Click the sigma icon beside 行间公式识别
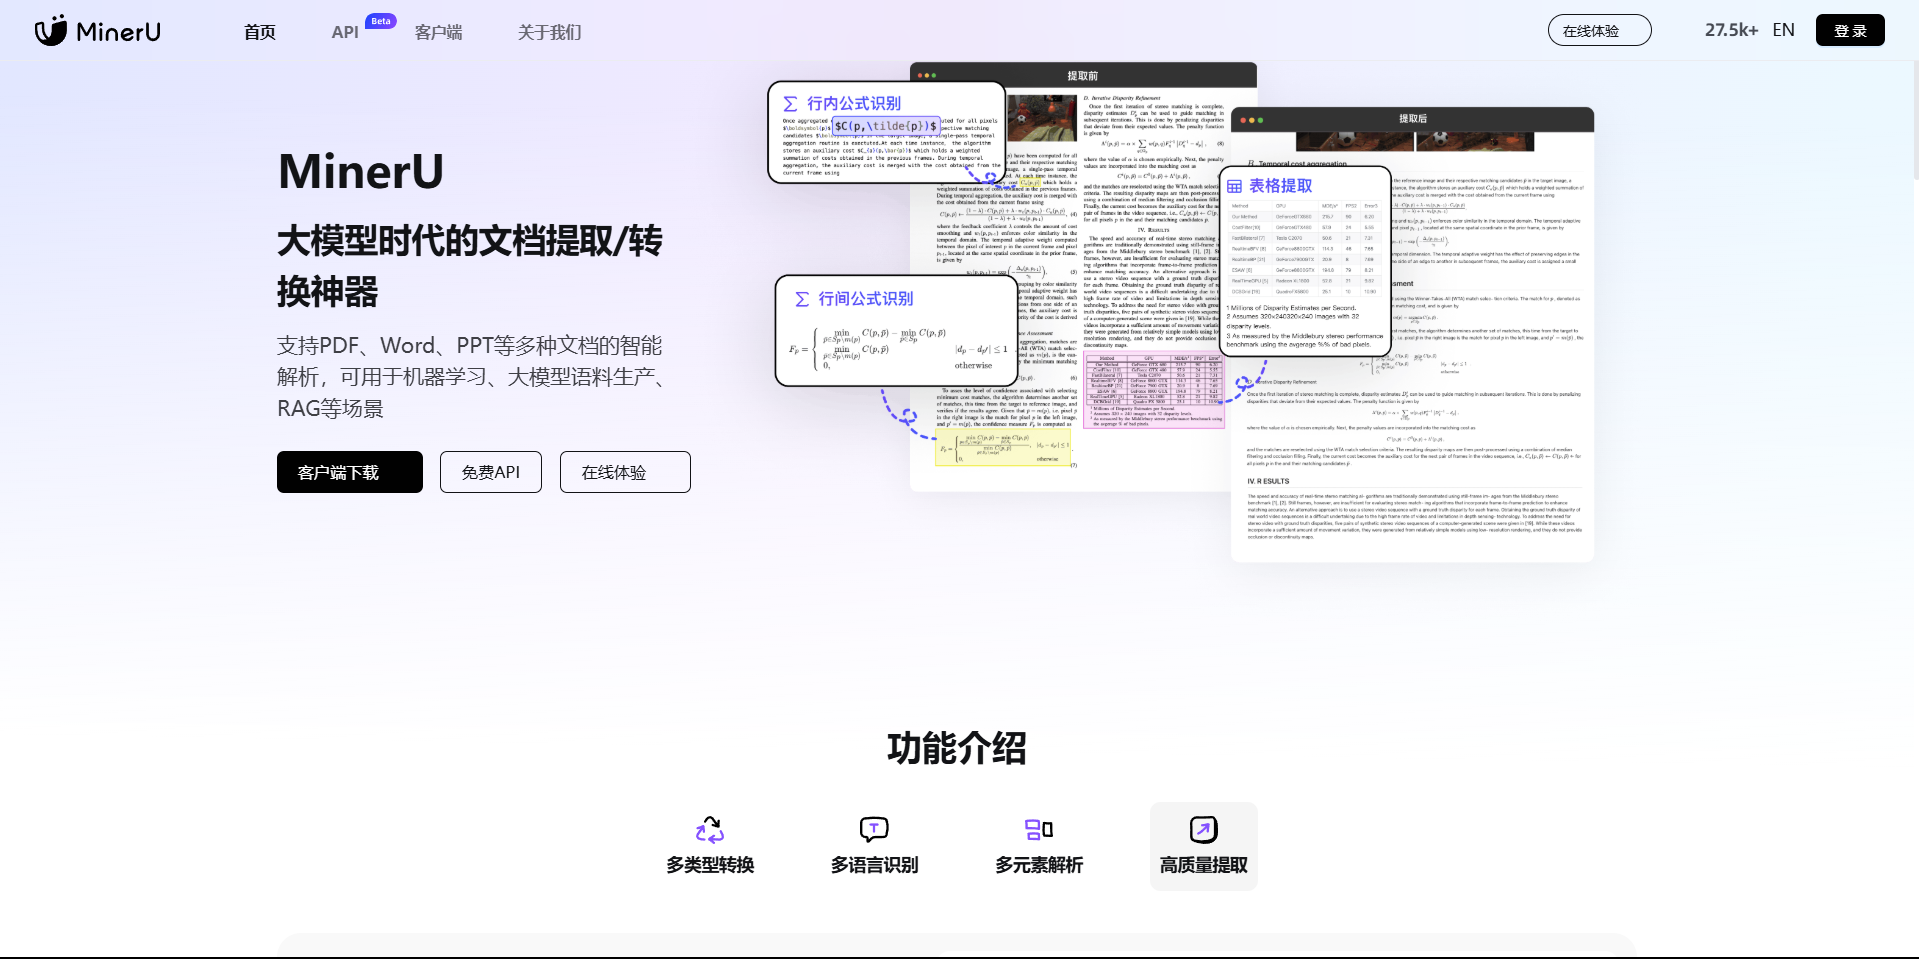The height and width of the screenshot is (959, 1919). point(802,299)
